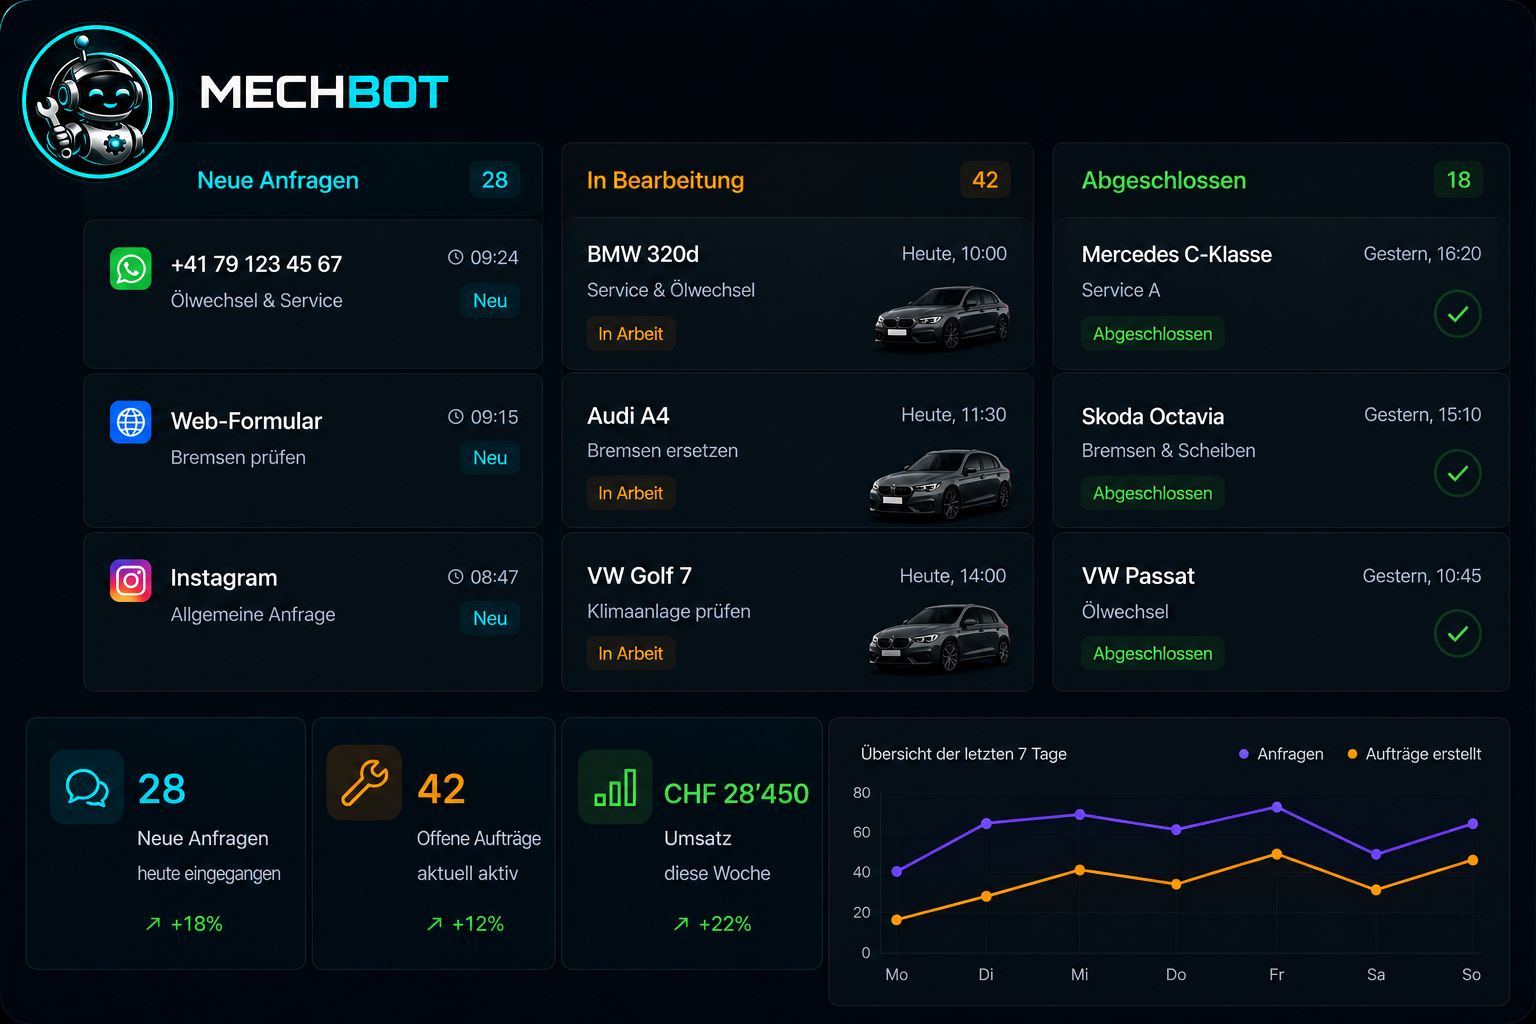Click the Instagram request icon

[131, 580]
